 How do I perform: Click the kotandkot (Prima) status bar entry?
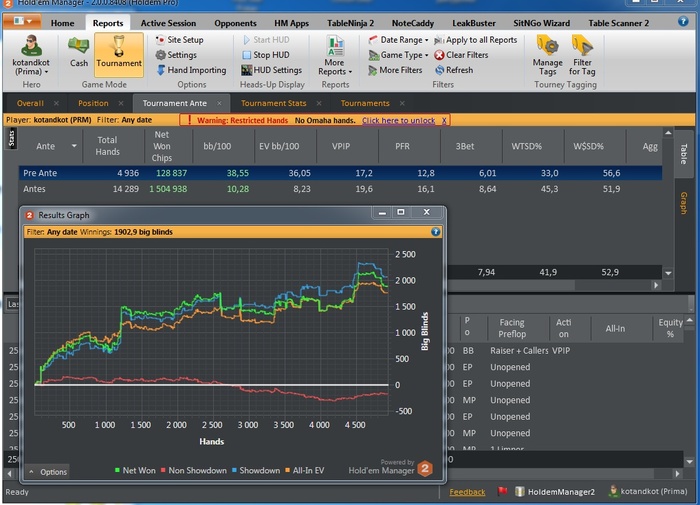[x=648, y=491]
